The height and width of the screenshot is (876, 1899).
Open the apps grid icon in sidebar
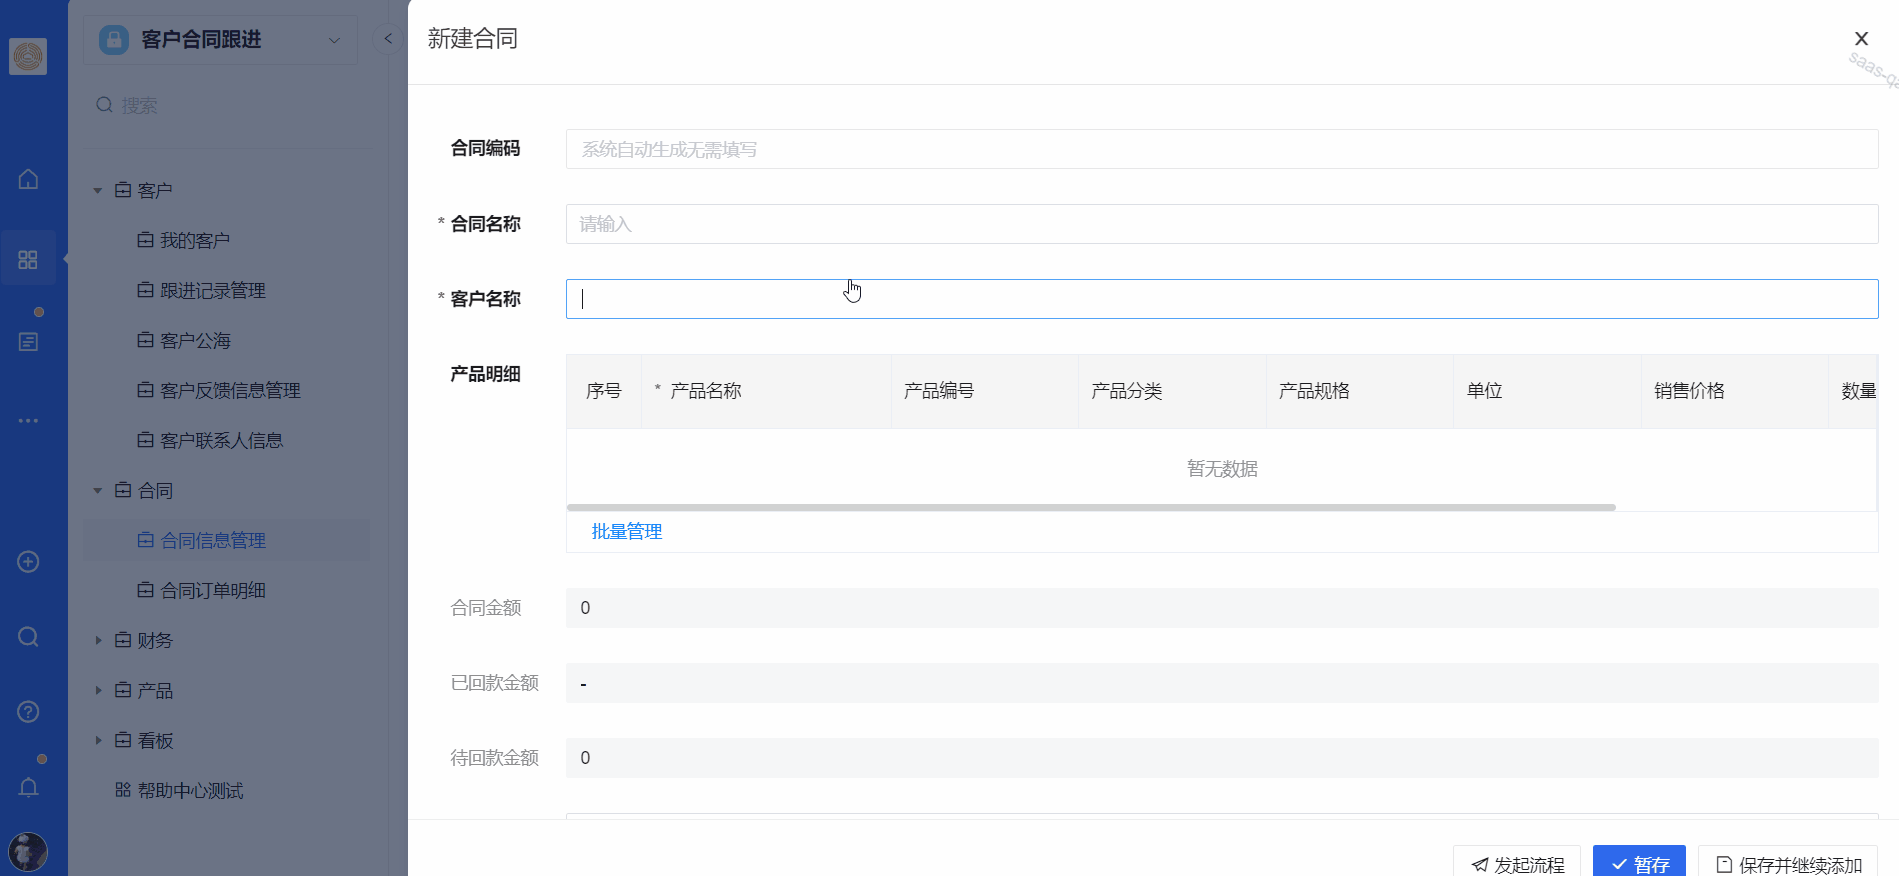(x=28, y=260)
